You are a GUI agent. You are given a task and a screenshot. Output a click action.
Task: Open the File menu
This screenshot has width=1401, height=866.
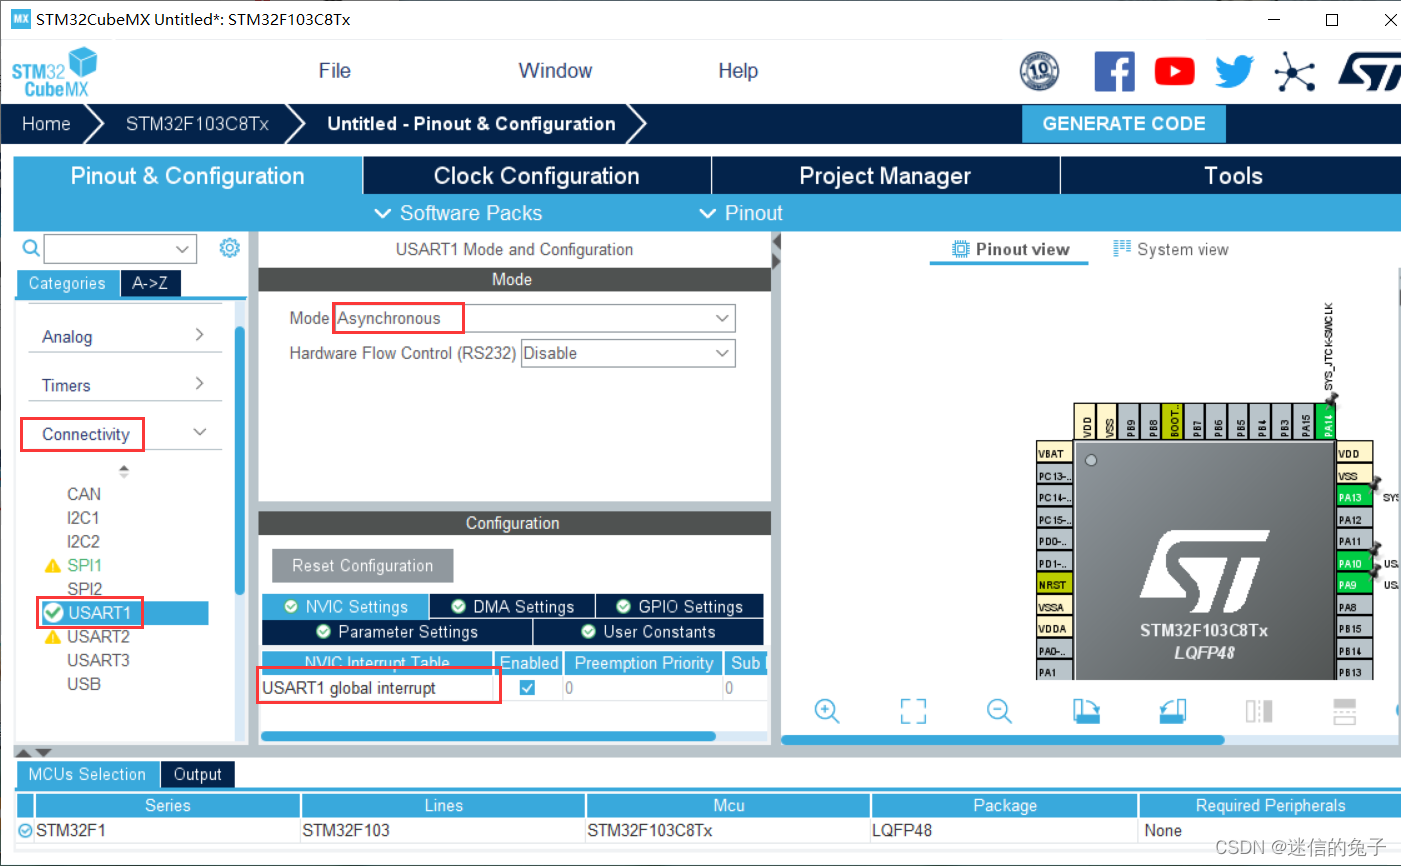pyautogui.click(x=335, y=71)
